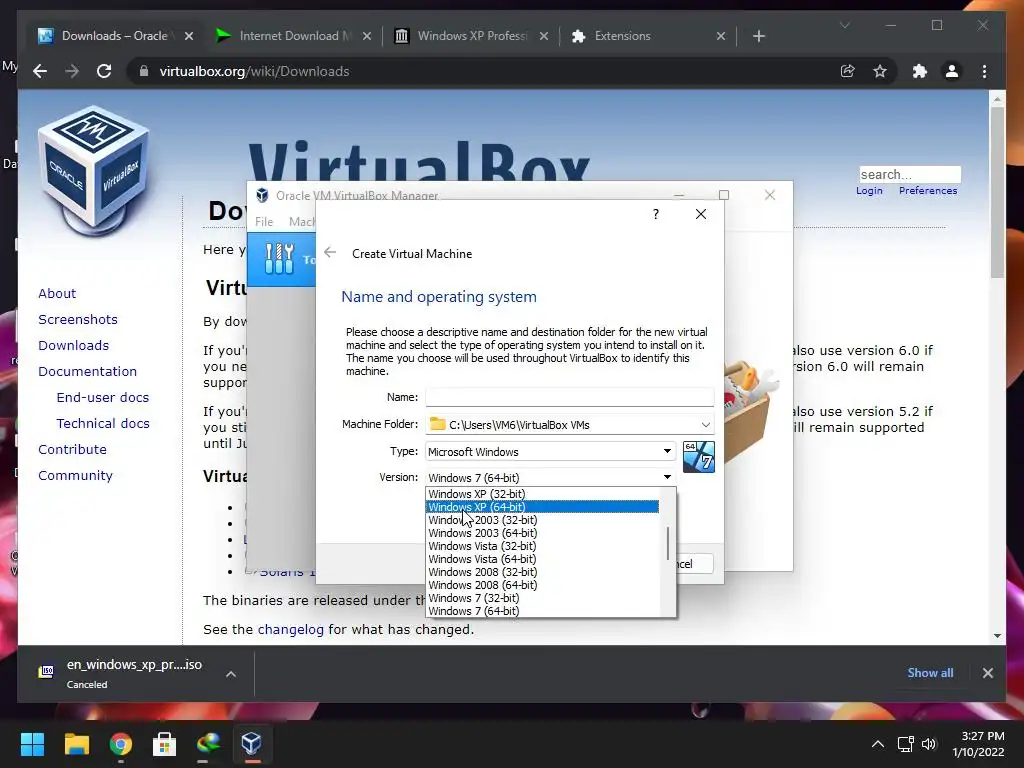Viewport: 1024px width, 768px height.
Task: Open Microsoft Store from taskbar
Action: pos(165,744)
